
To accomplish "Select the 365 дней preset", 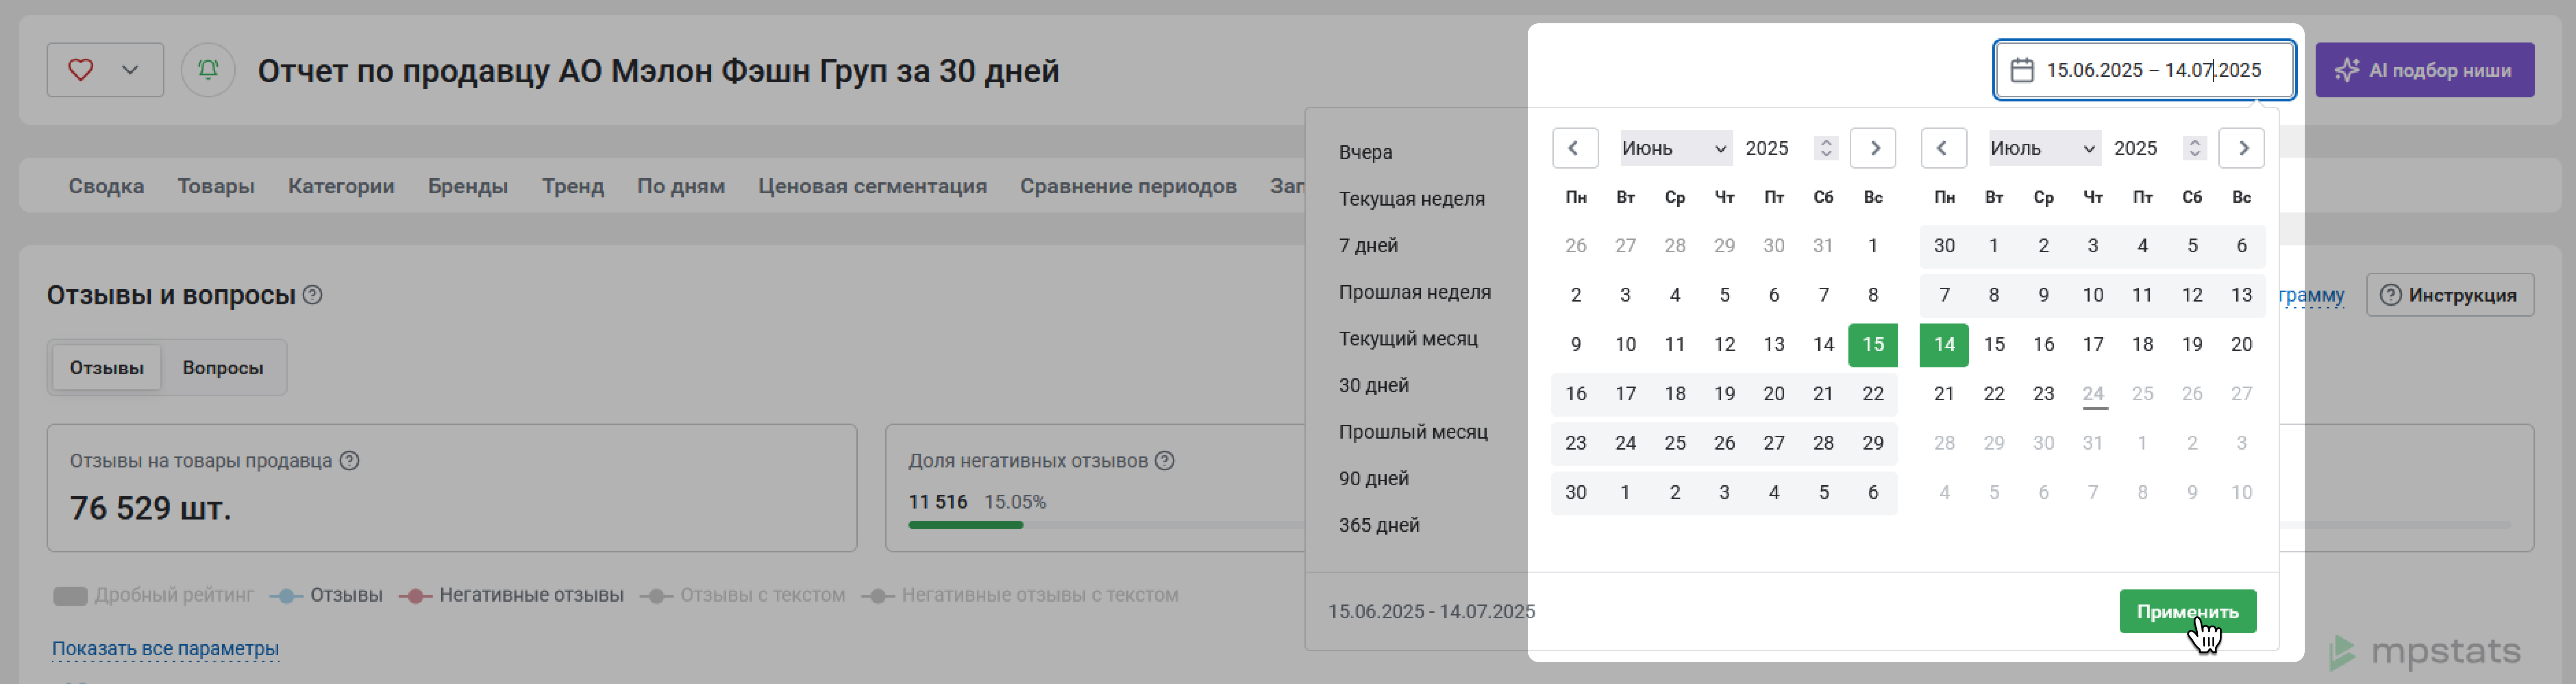I will pos(1379,525).
